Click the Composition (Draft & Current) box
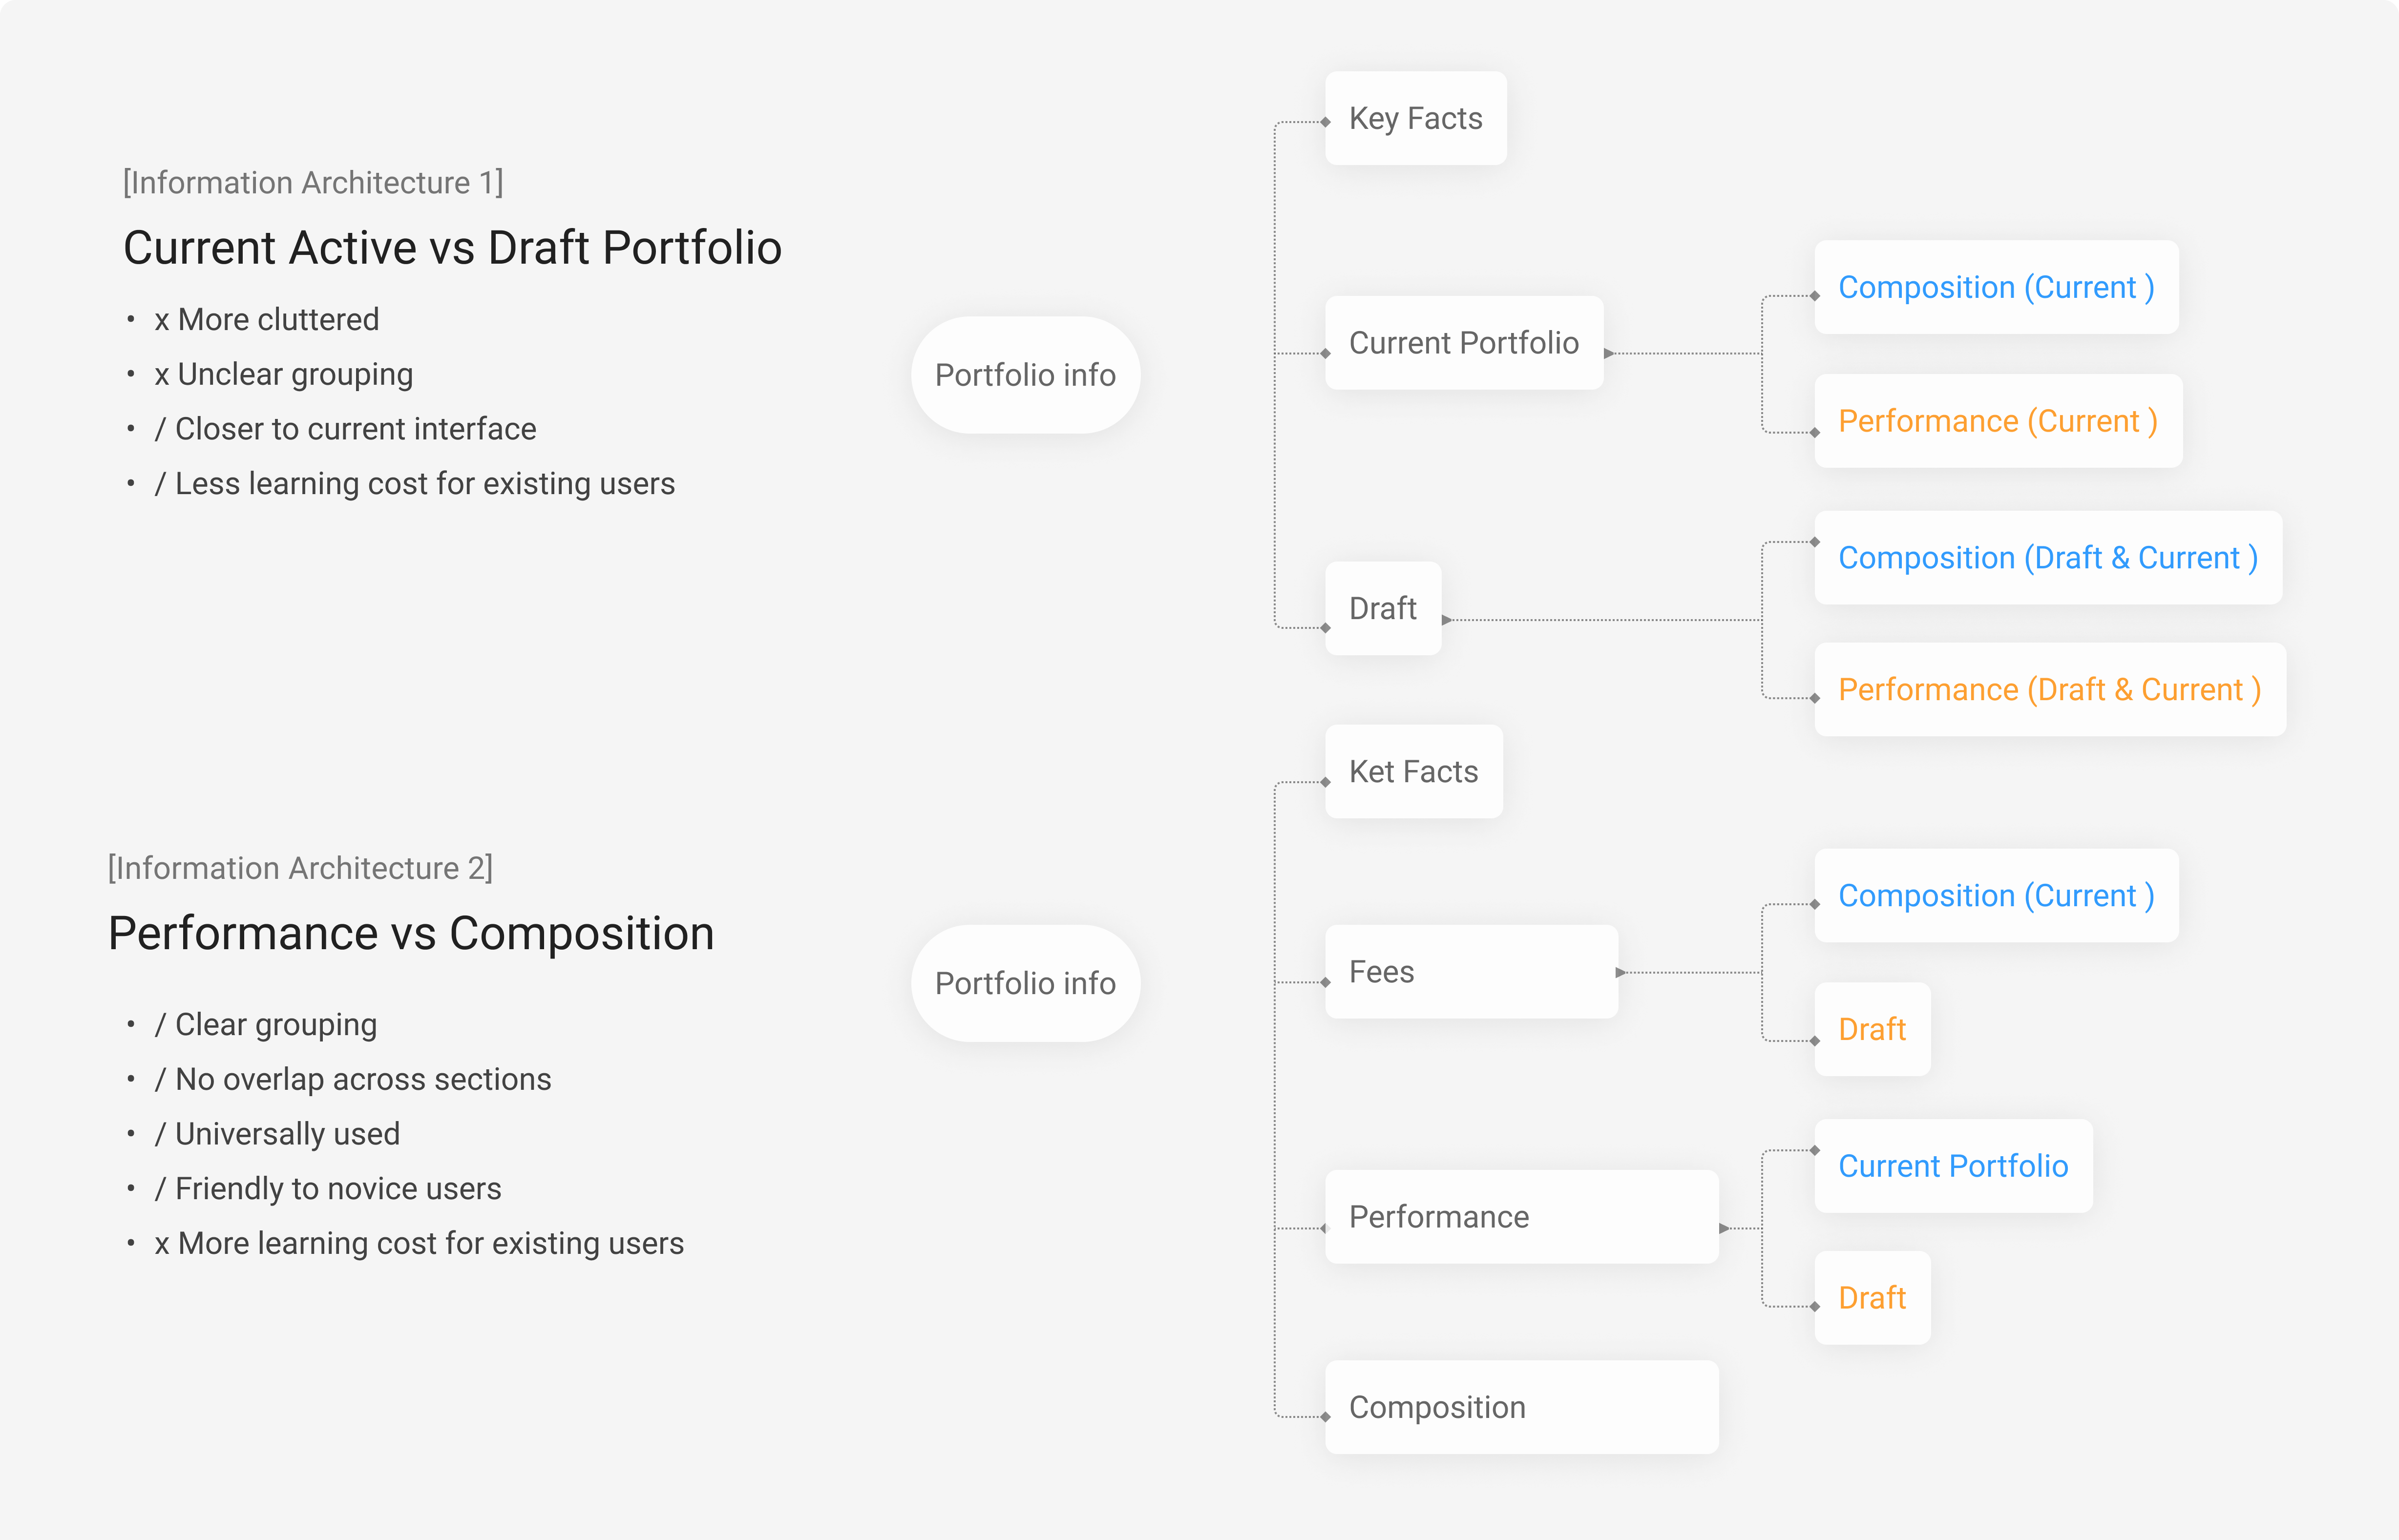 (x=2047, y=558)
